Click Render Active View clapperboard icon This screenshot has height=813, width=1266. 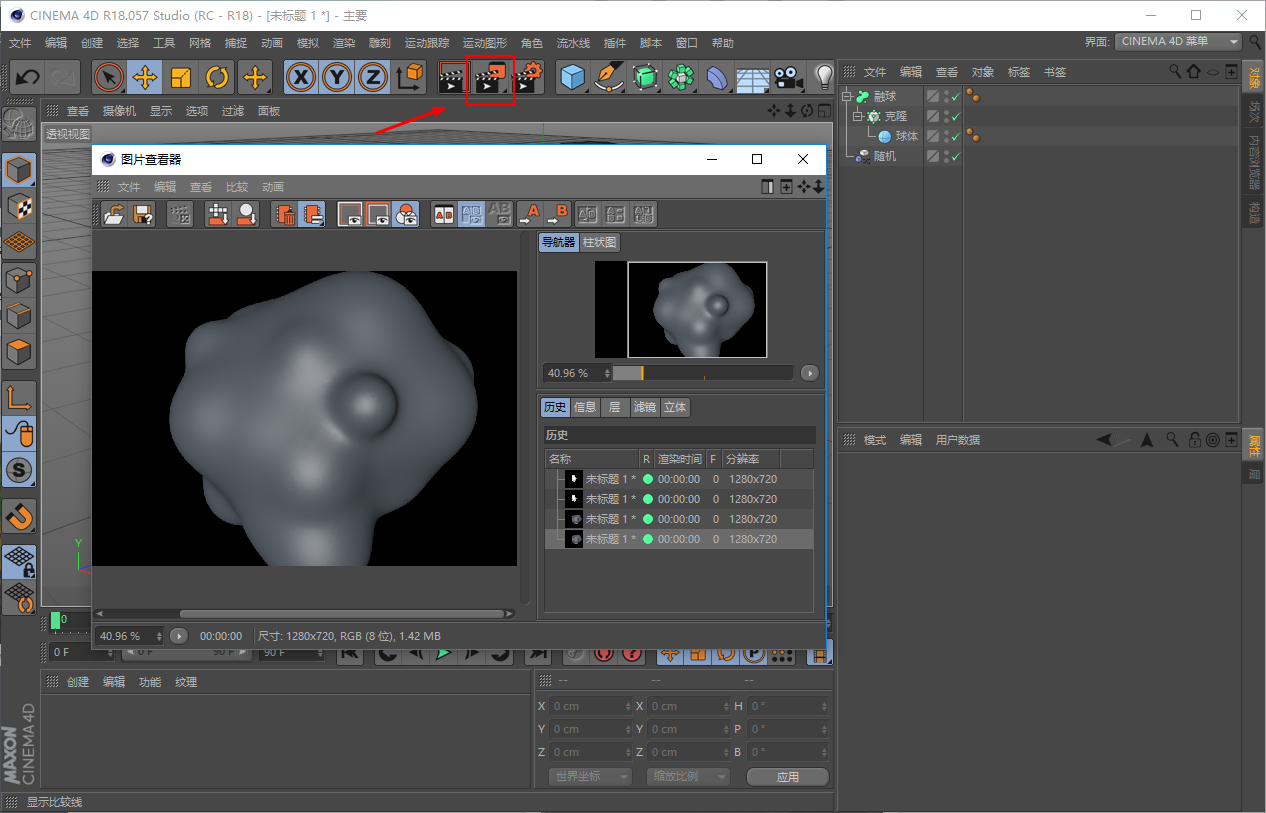[x=453, y=77]
